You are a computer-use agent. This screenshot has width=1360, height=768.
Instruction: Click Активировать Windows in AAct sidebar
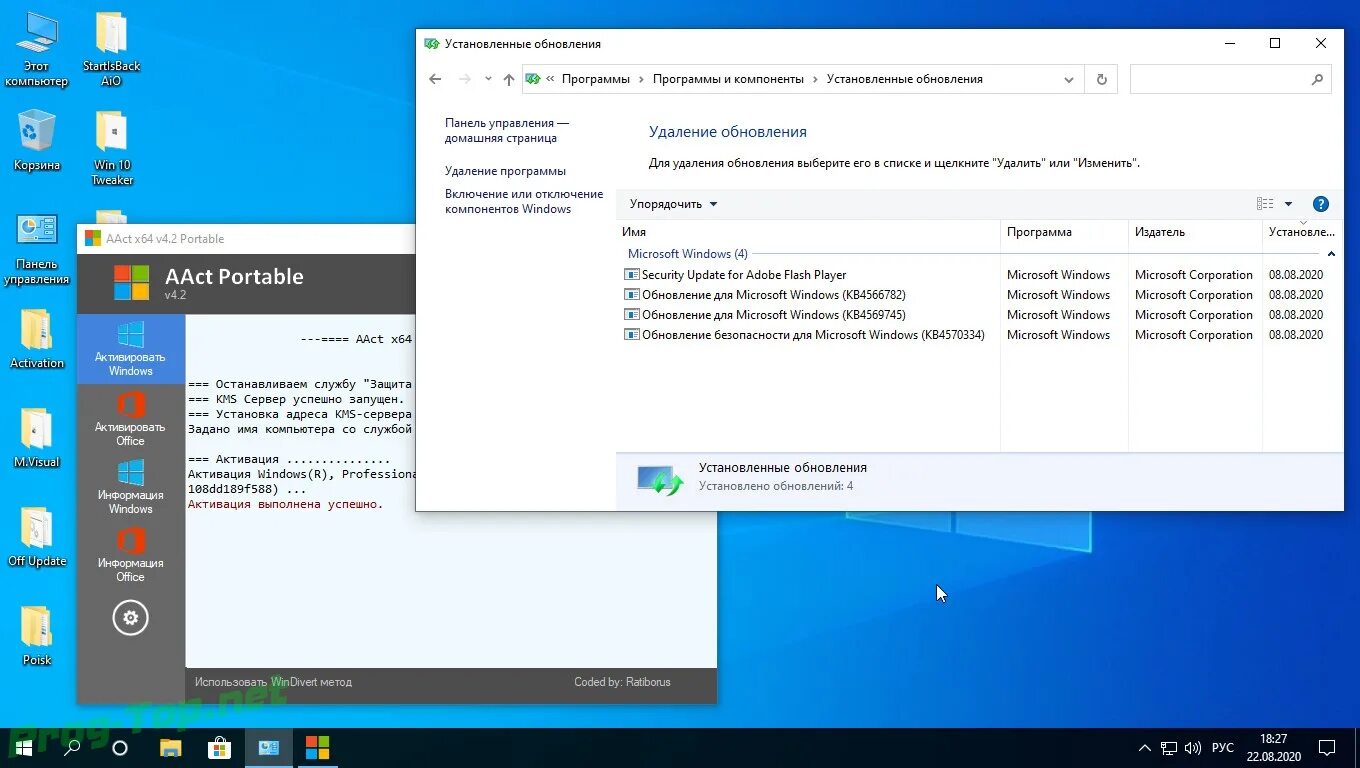click(x=130, y=349)
